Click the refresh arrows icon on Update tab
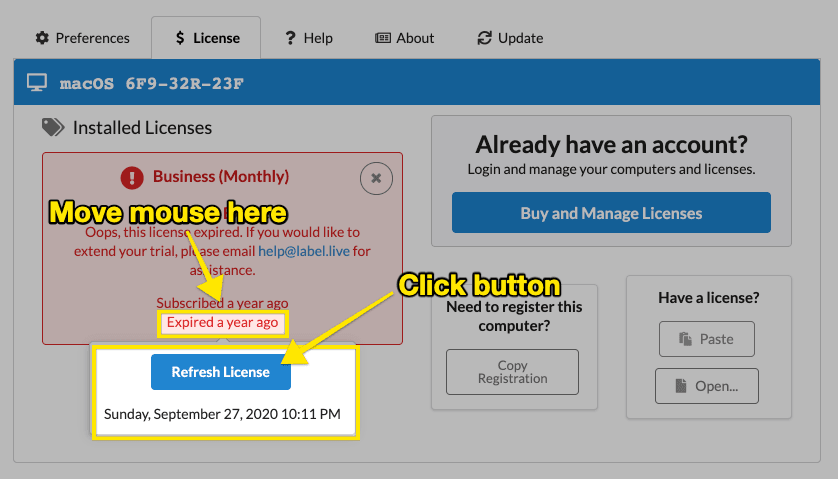This screenshot has width=838, height=479. pos(485,38)
